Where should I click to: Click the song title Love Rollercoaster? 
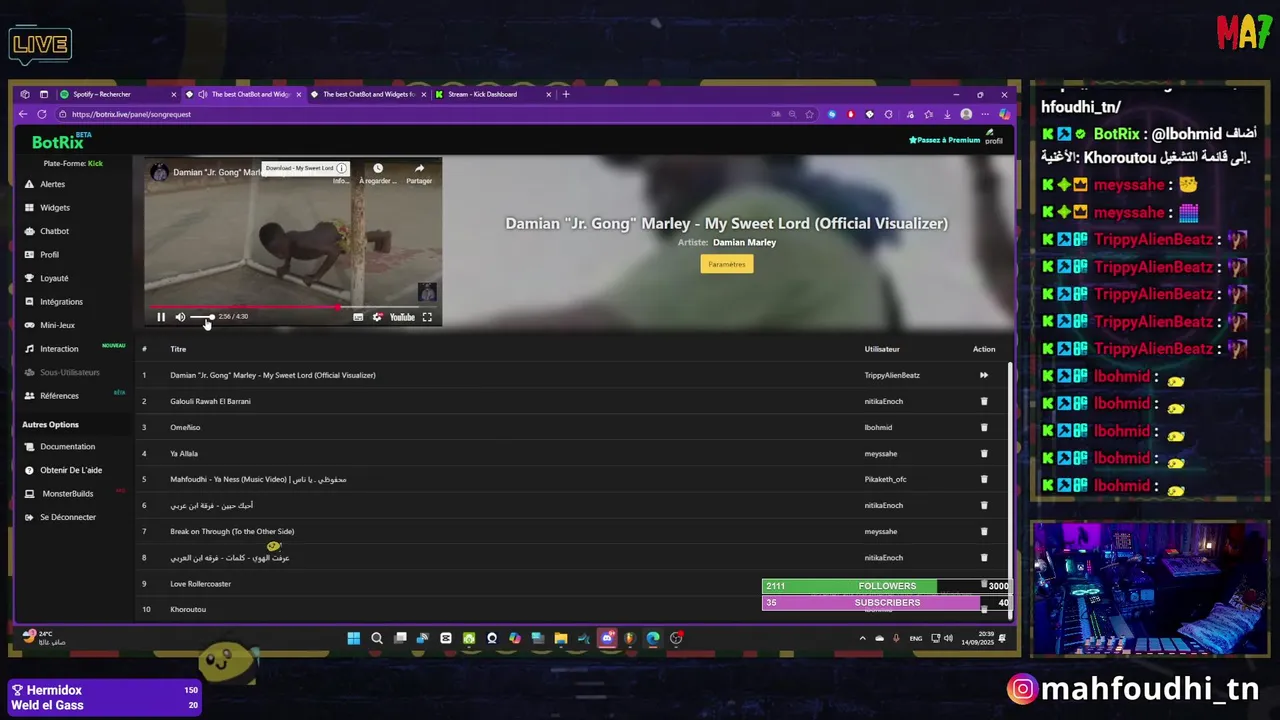[200, 584]
